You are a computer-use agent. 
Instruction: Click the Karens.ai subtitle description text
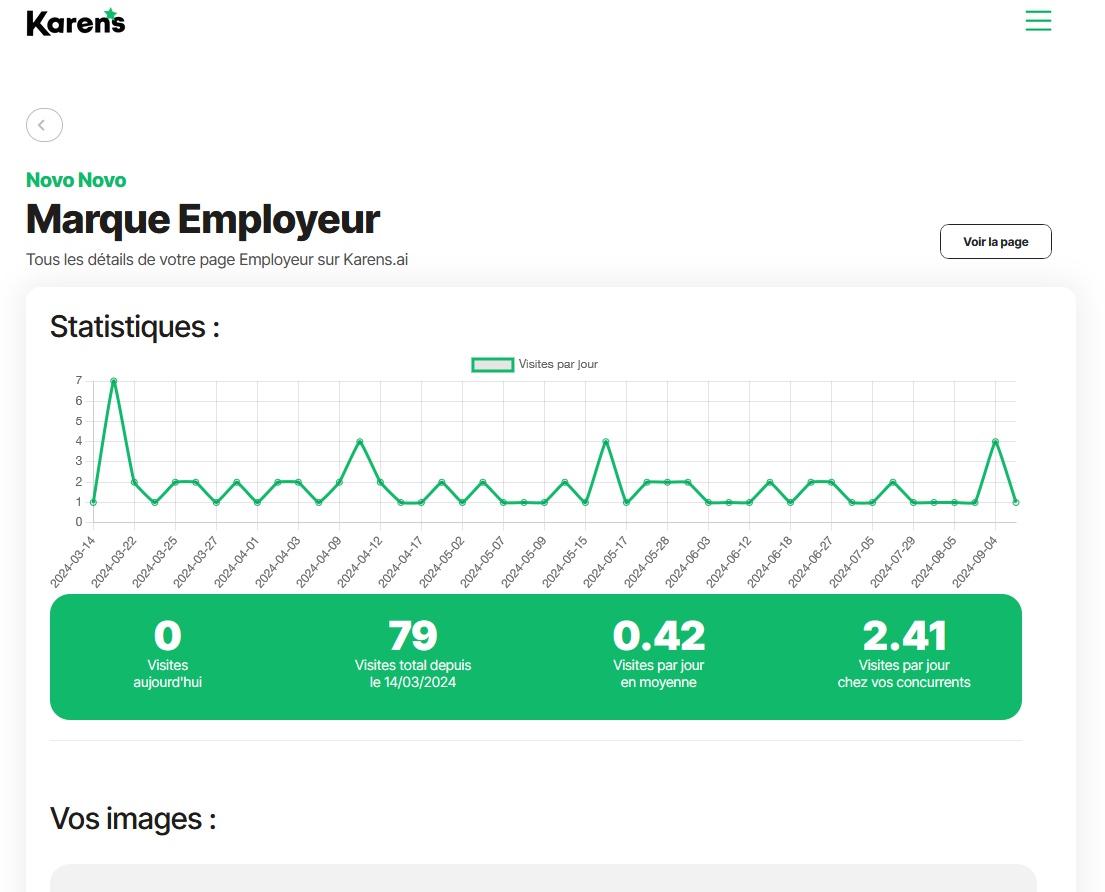pyautogui.click(x=217, y=260)
